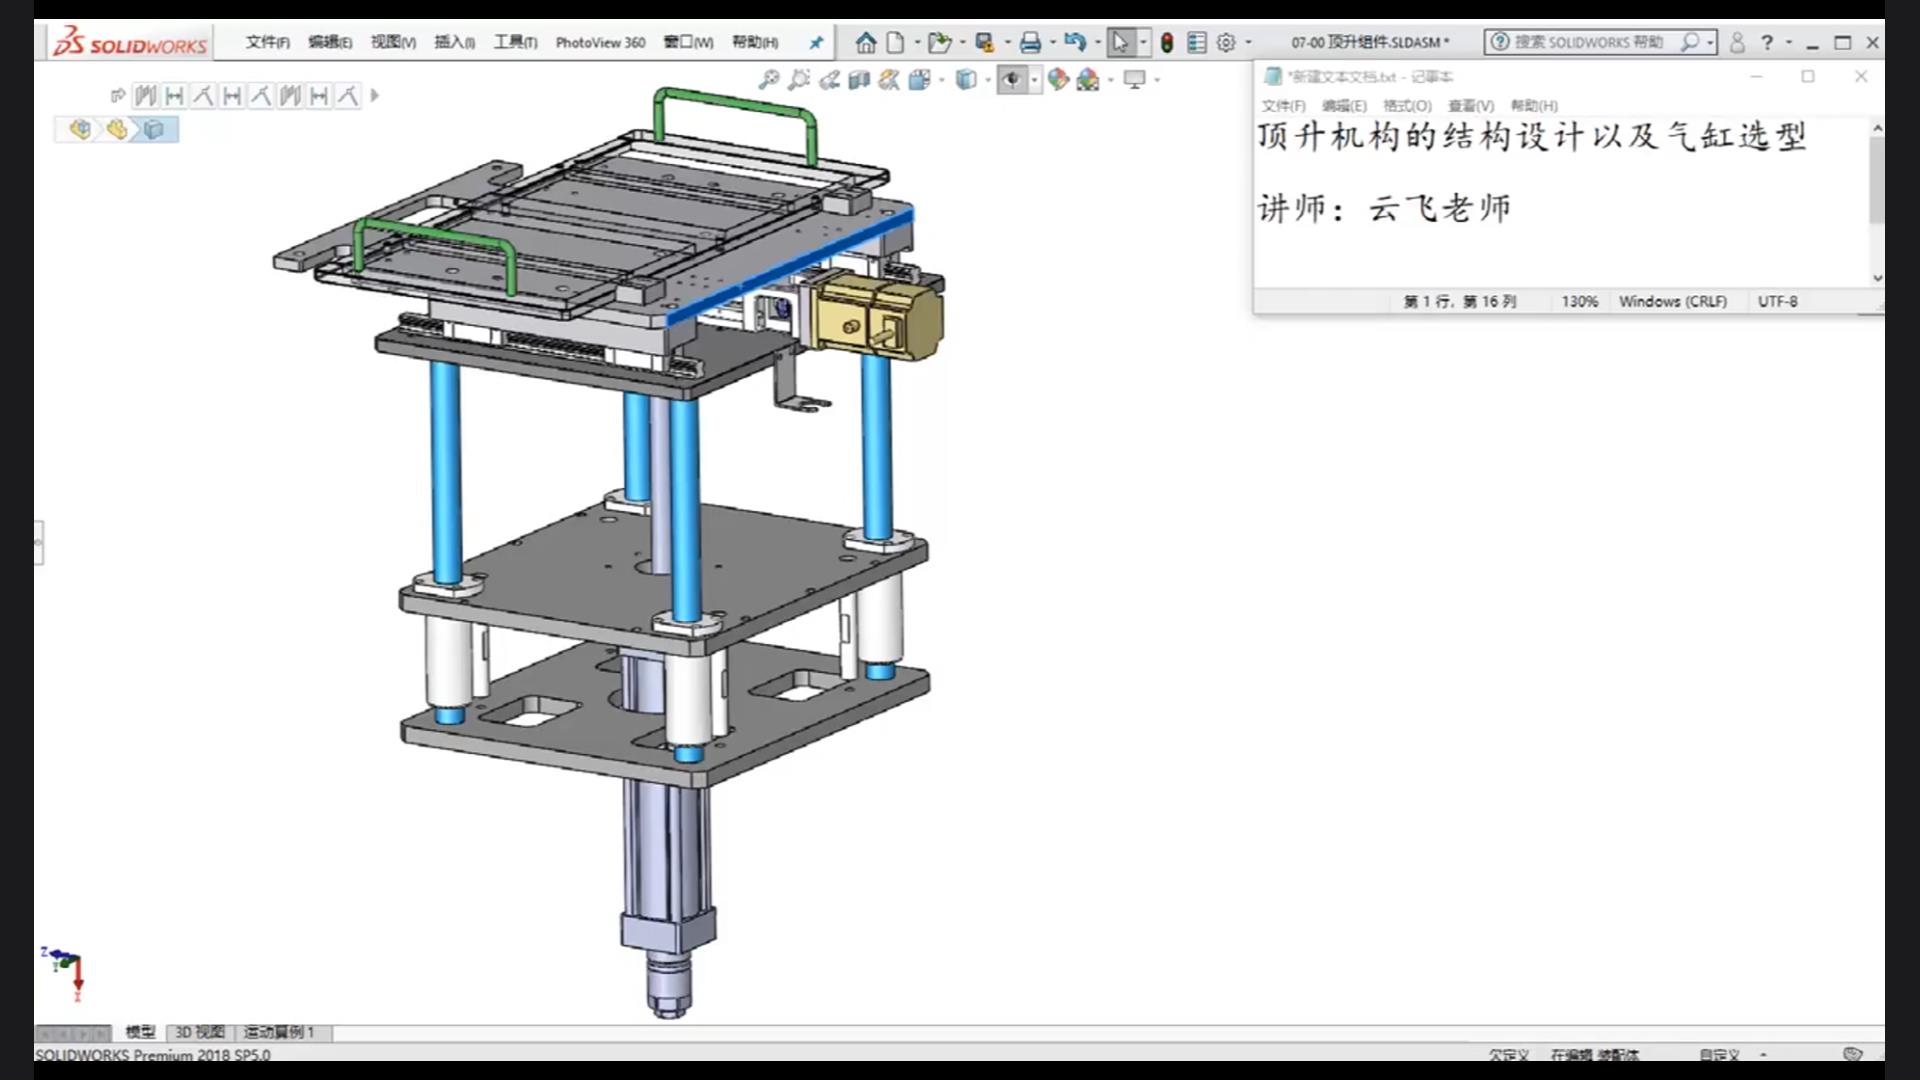Click the Rebuild traffic light icon

tap(1166, 42)
